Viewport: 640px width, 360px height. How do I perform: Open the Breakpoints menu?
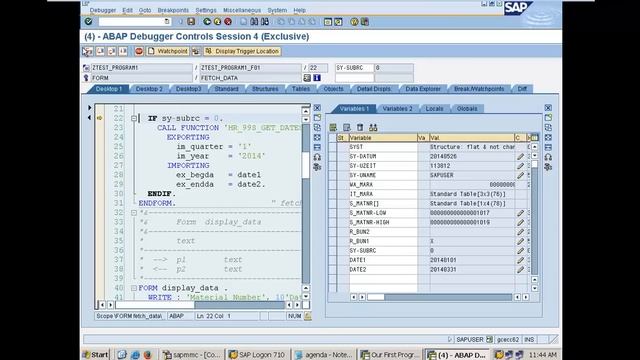(x=173, y=10)
